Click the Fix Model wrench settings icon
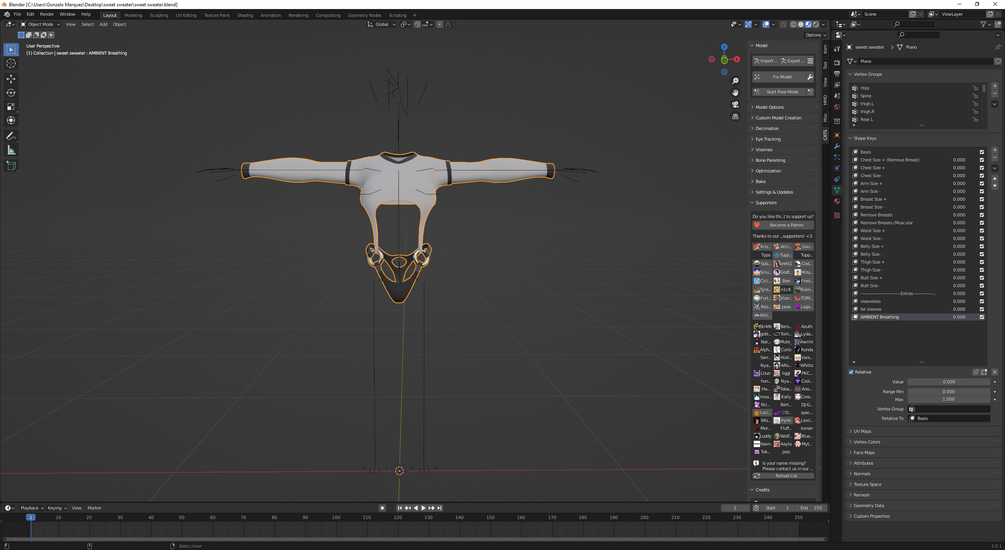The width and height of the screenshot is (1005, 550). (810, 77)
